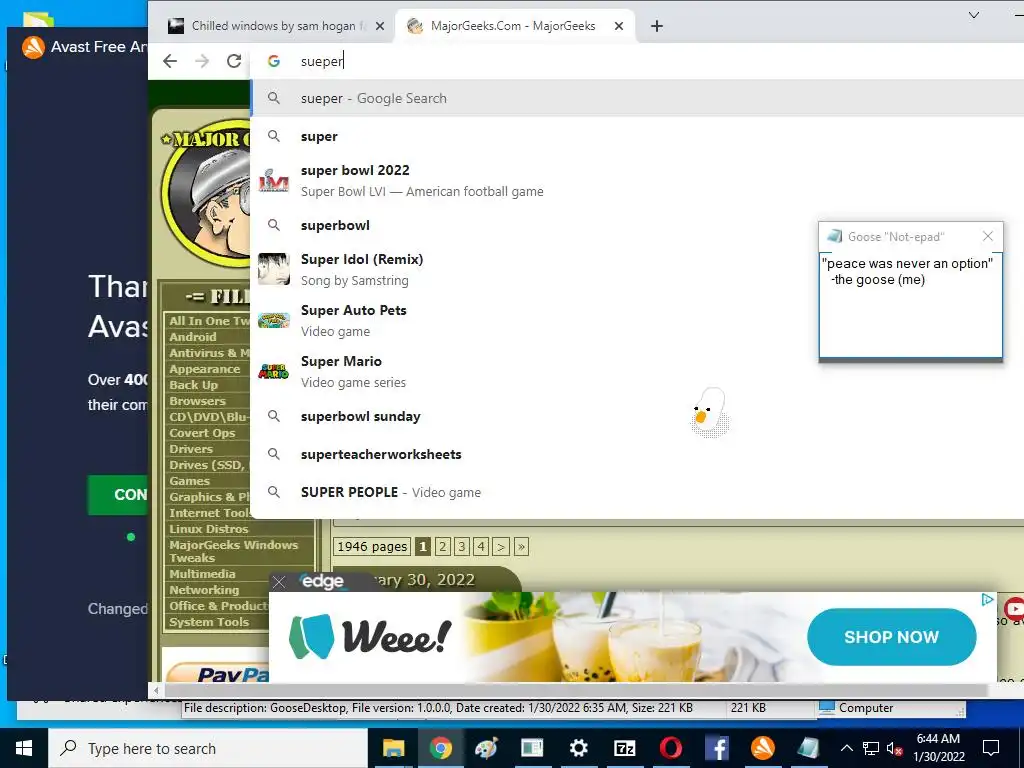Open the Drivers category link
The height and width of the screenshot is (768, 1024).
tap(191, 449)
